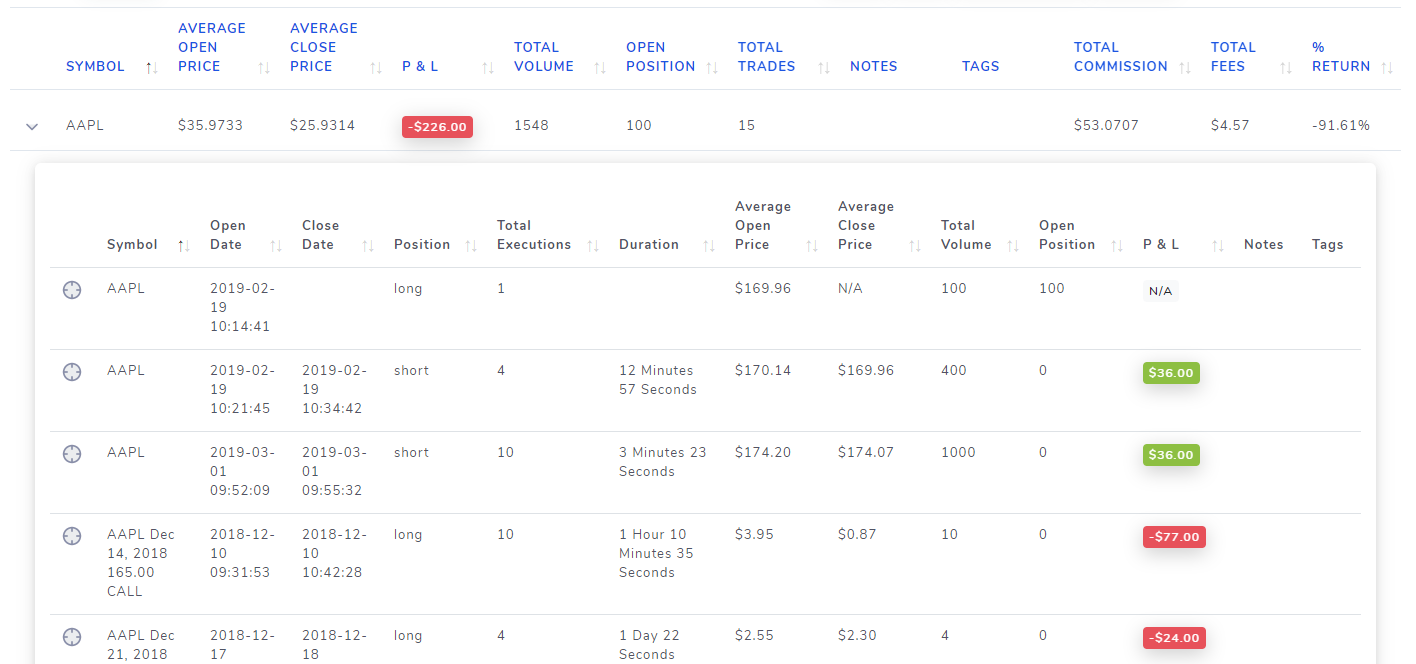Viewport: 1416px width, 664px height.
Task: Open target icon for 10:21:45 short trade
Action: click(72, 372)
